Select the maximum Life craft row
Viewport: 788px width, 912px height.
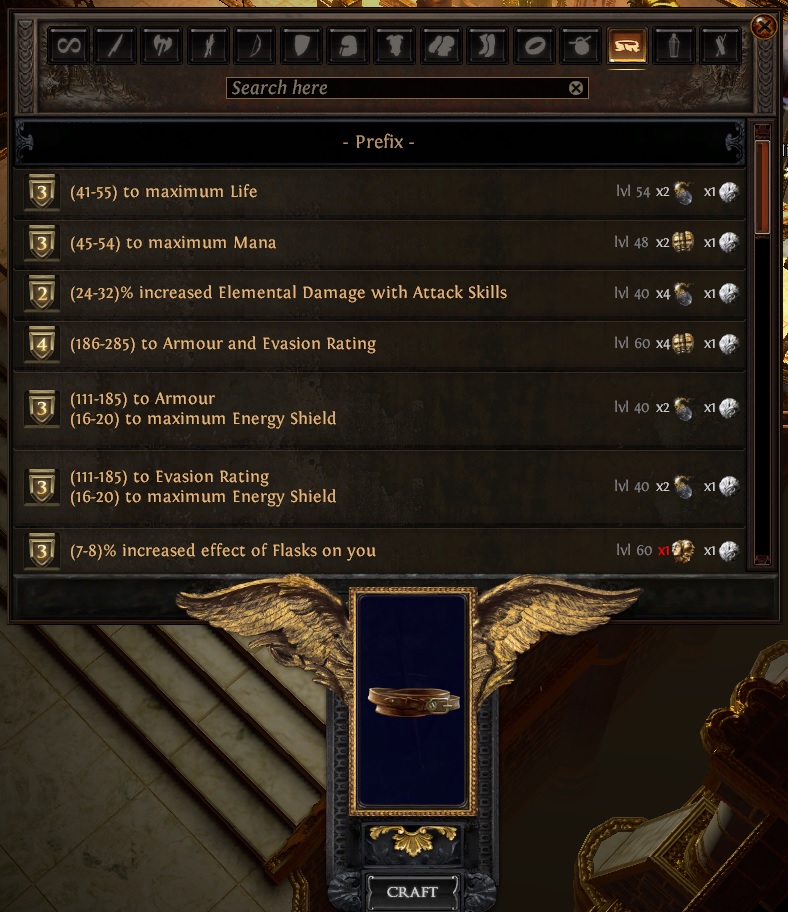click(x=380, y=192)
